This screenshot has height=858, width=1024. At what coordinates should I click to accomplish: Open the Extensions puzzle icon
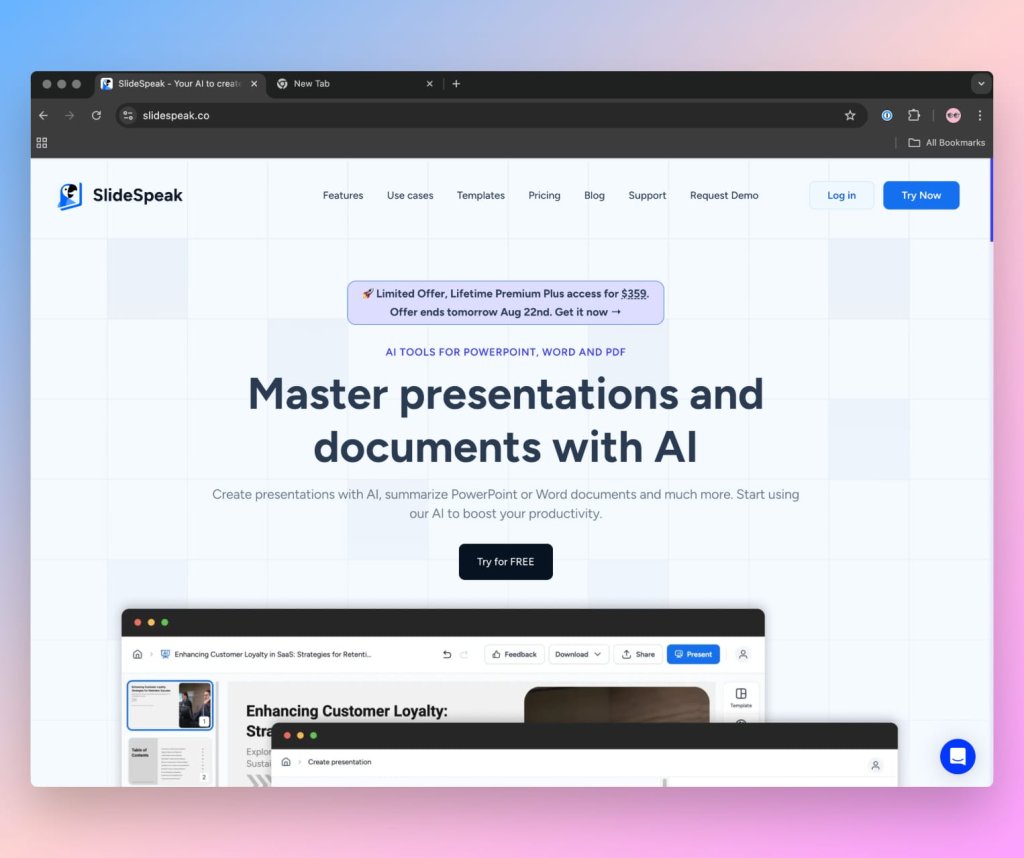click(914, 116)
